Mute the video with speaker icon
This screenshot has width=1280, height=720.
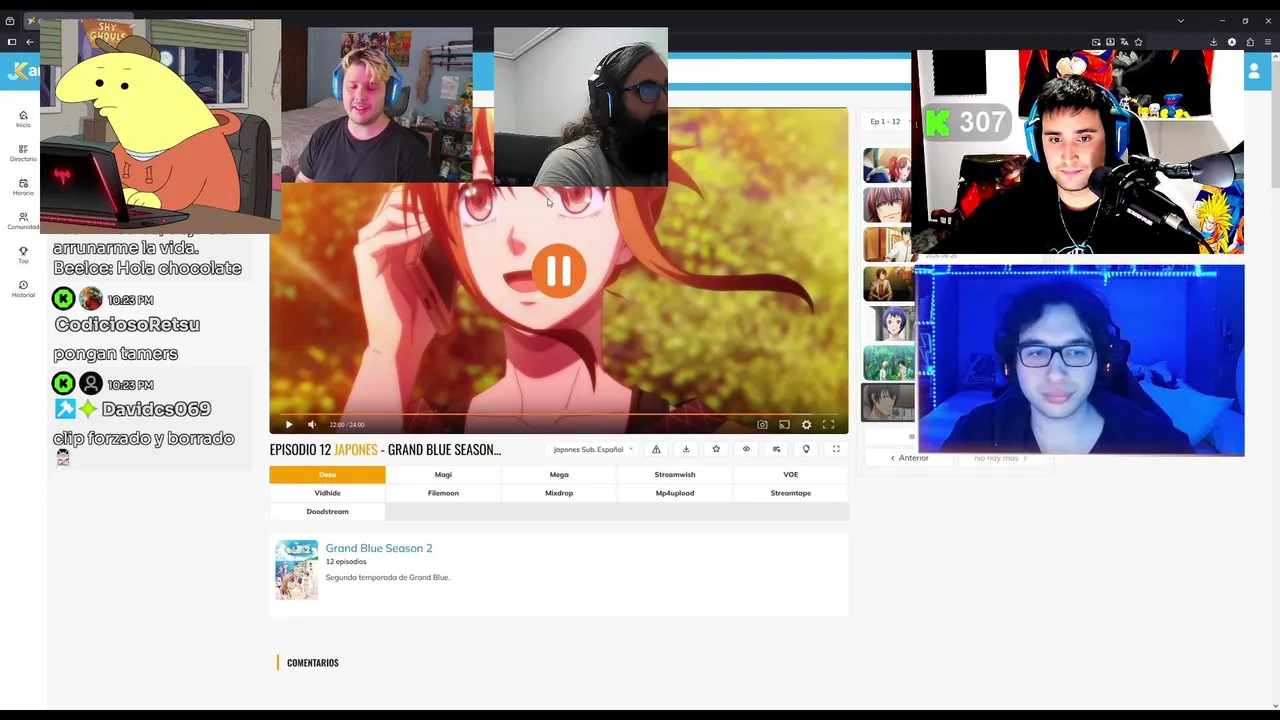tap(312, 425)
